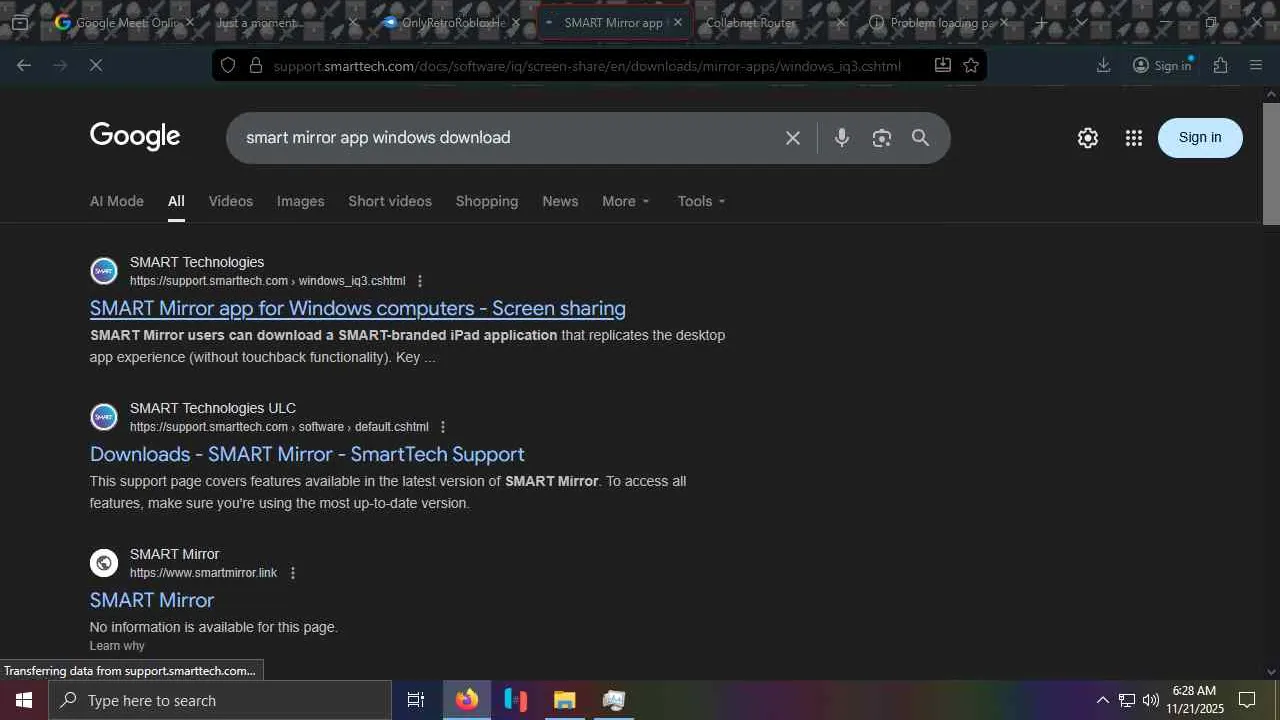Open the Firefox downloads panel
This screenshot has height=720, width=1280.
[1104, 65]
